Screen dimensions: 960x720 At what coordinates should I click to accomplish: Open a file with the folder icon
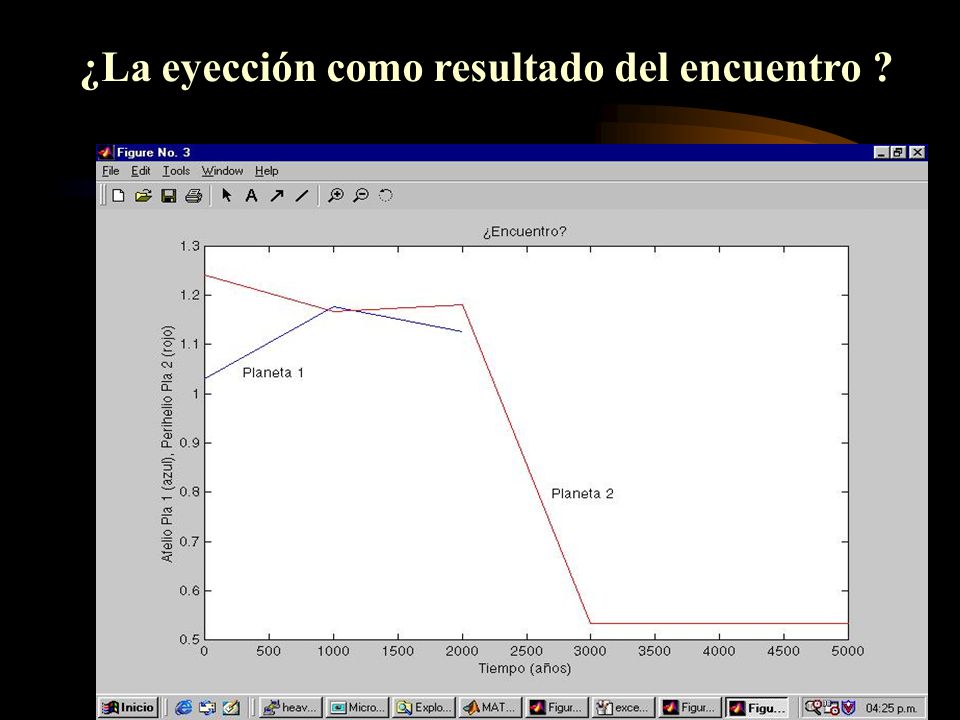click(x=143, y=196)
